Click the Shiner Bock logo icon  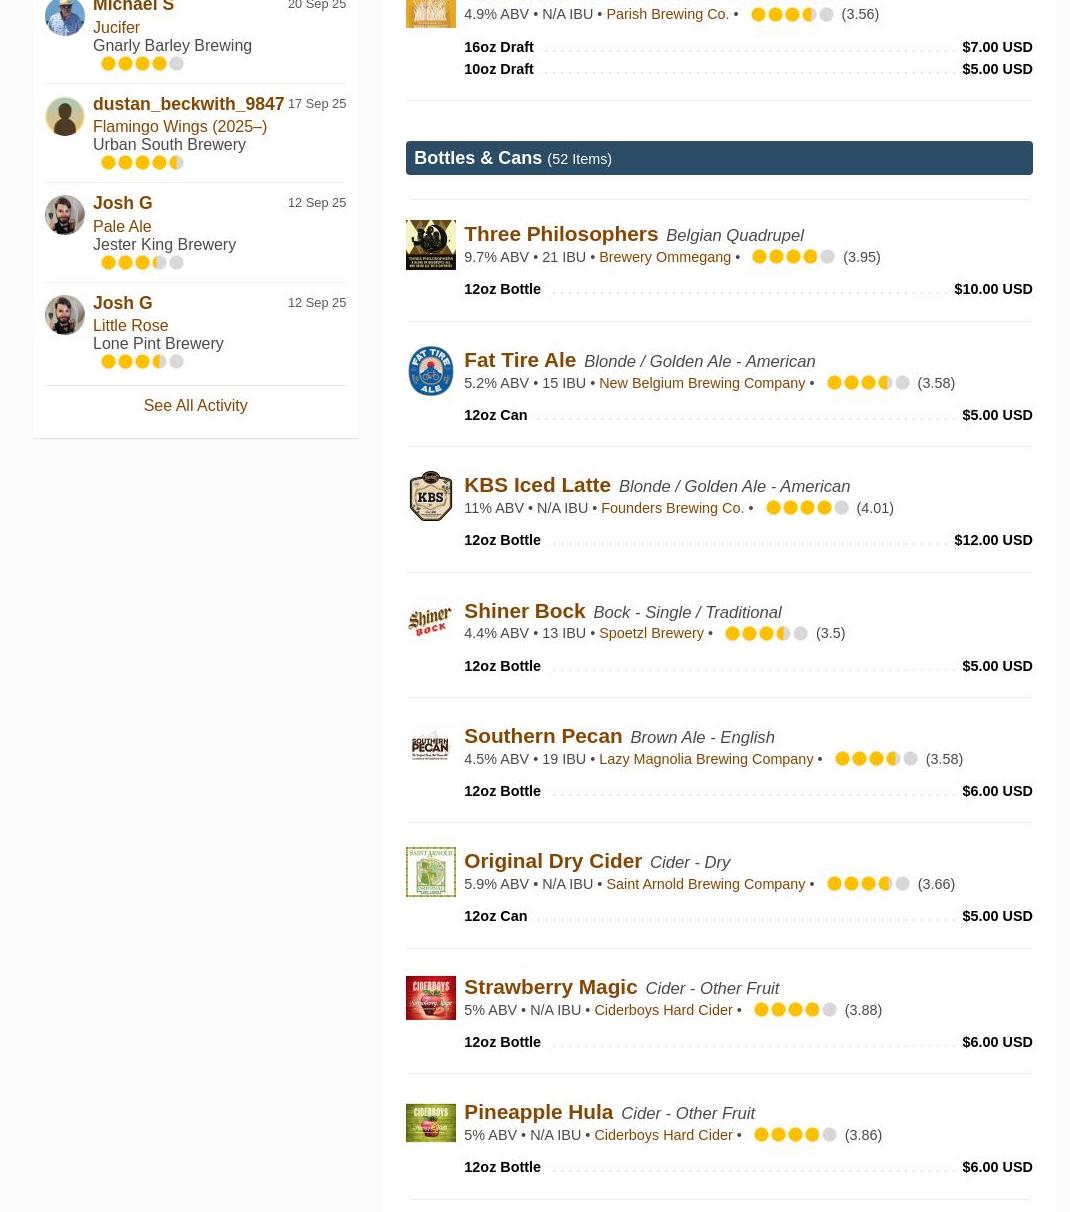(x=431, y=622)
